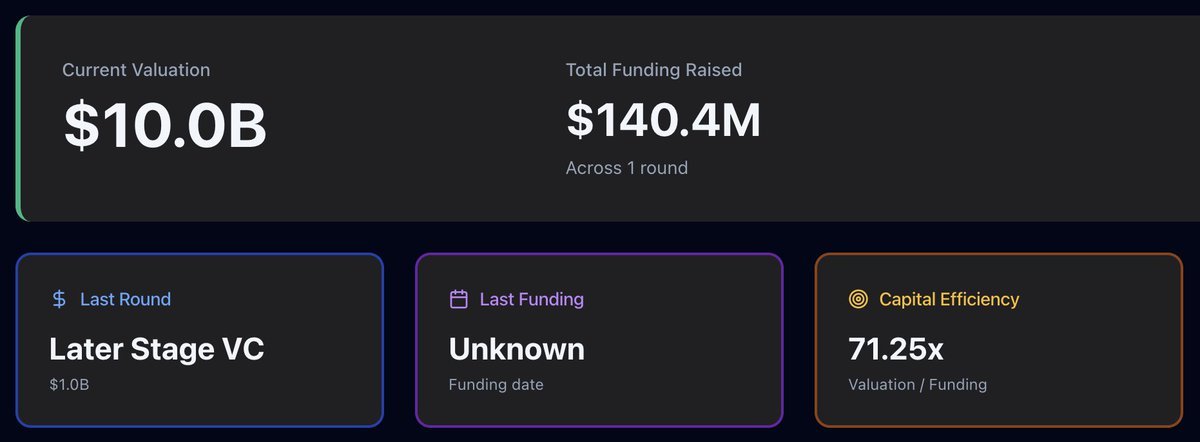Open the "Across 1 round" detail text
The width and height of the screenshot is (1200, 442).
coord(626,168)
